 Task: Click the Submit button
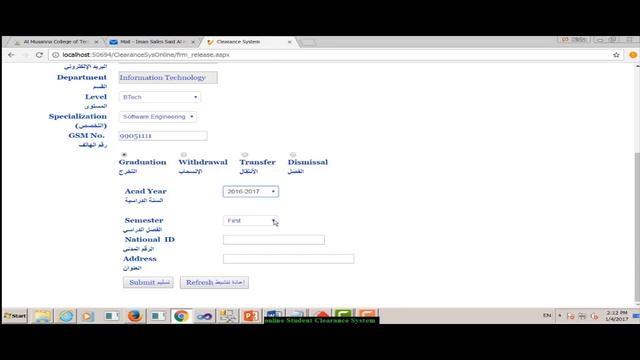(x=148, y=282)
